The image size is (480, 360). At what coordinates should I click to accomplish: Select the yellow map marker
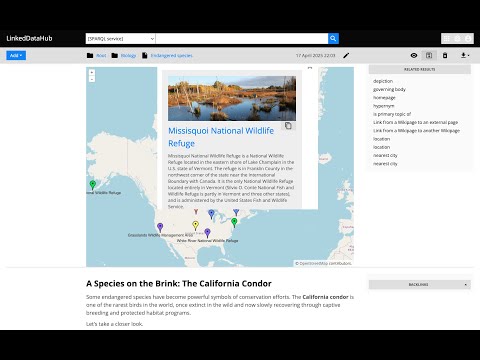(196, 225)
